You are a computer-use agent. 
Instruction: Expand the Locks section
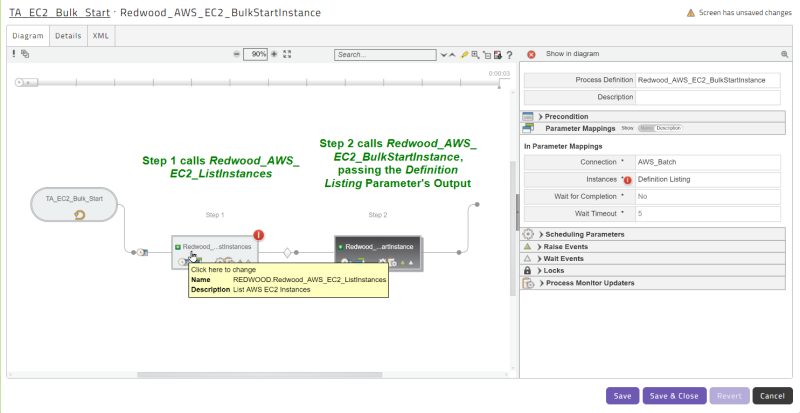[x=540, y=271]
